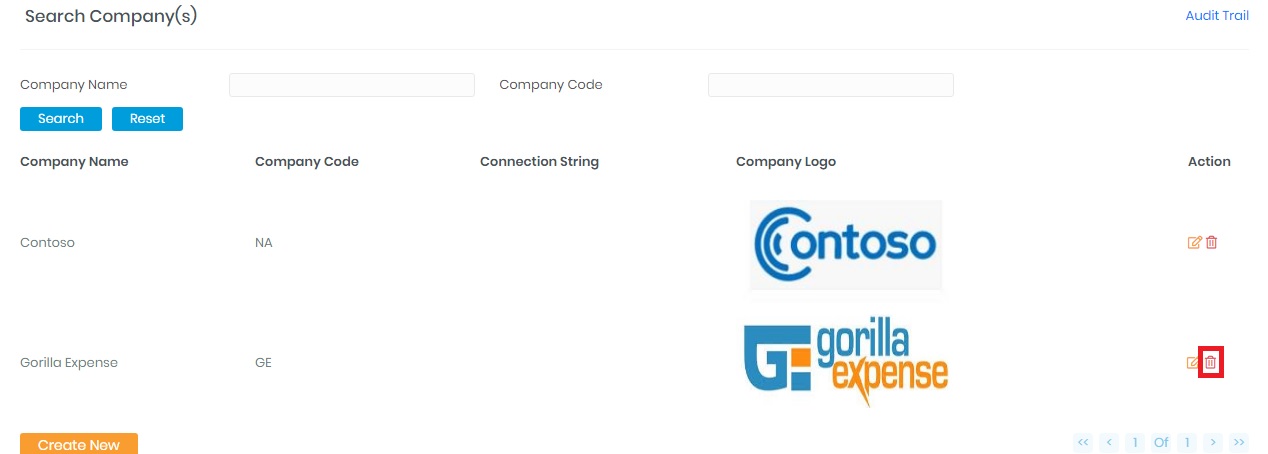
Task: Run the company Search button
Action: coord(61,118)
